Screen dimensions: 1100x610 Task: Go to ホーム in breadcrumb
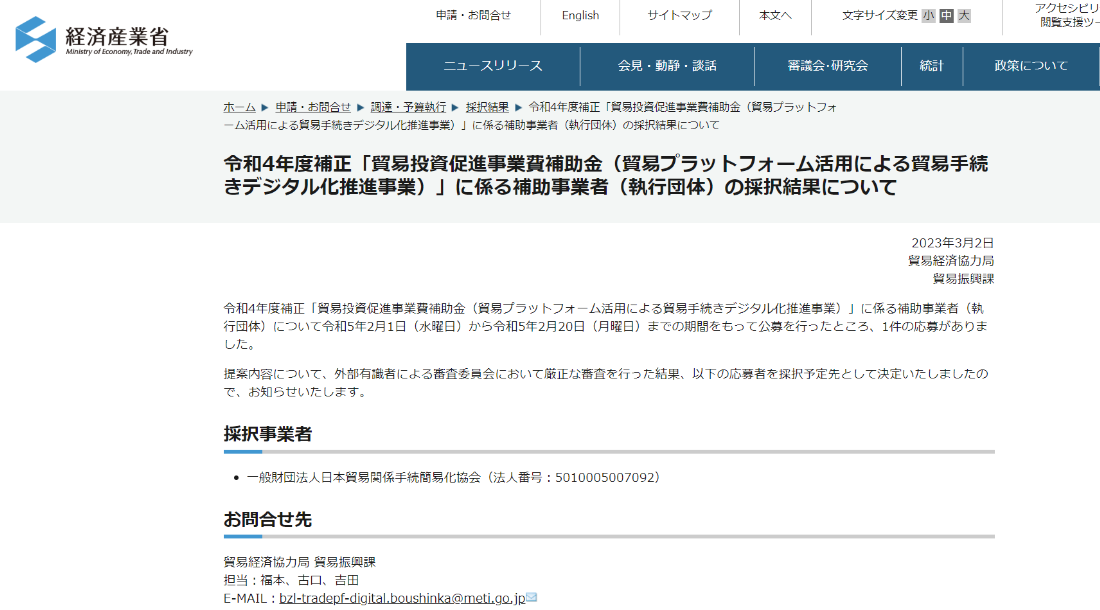(239, 107)
